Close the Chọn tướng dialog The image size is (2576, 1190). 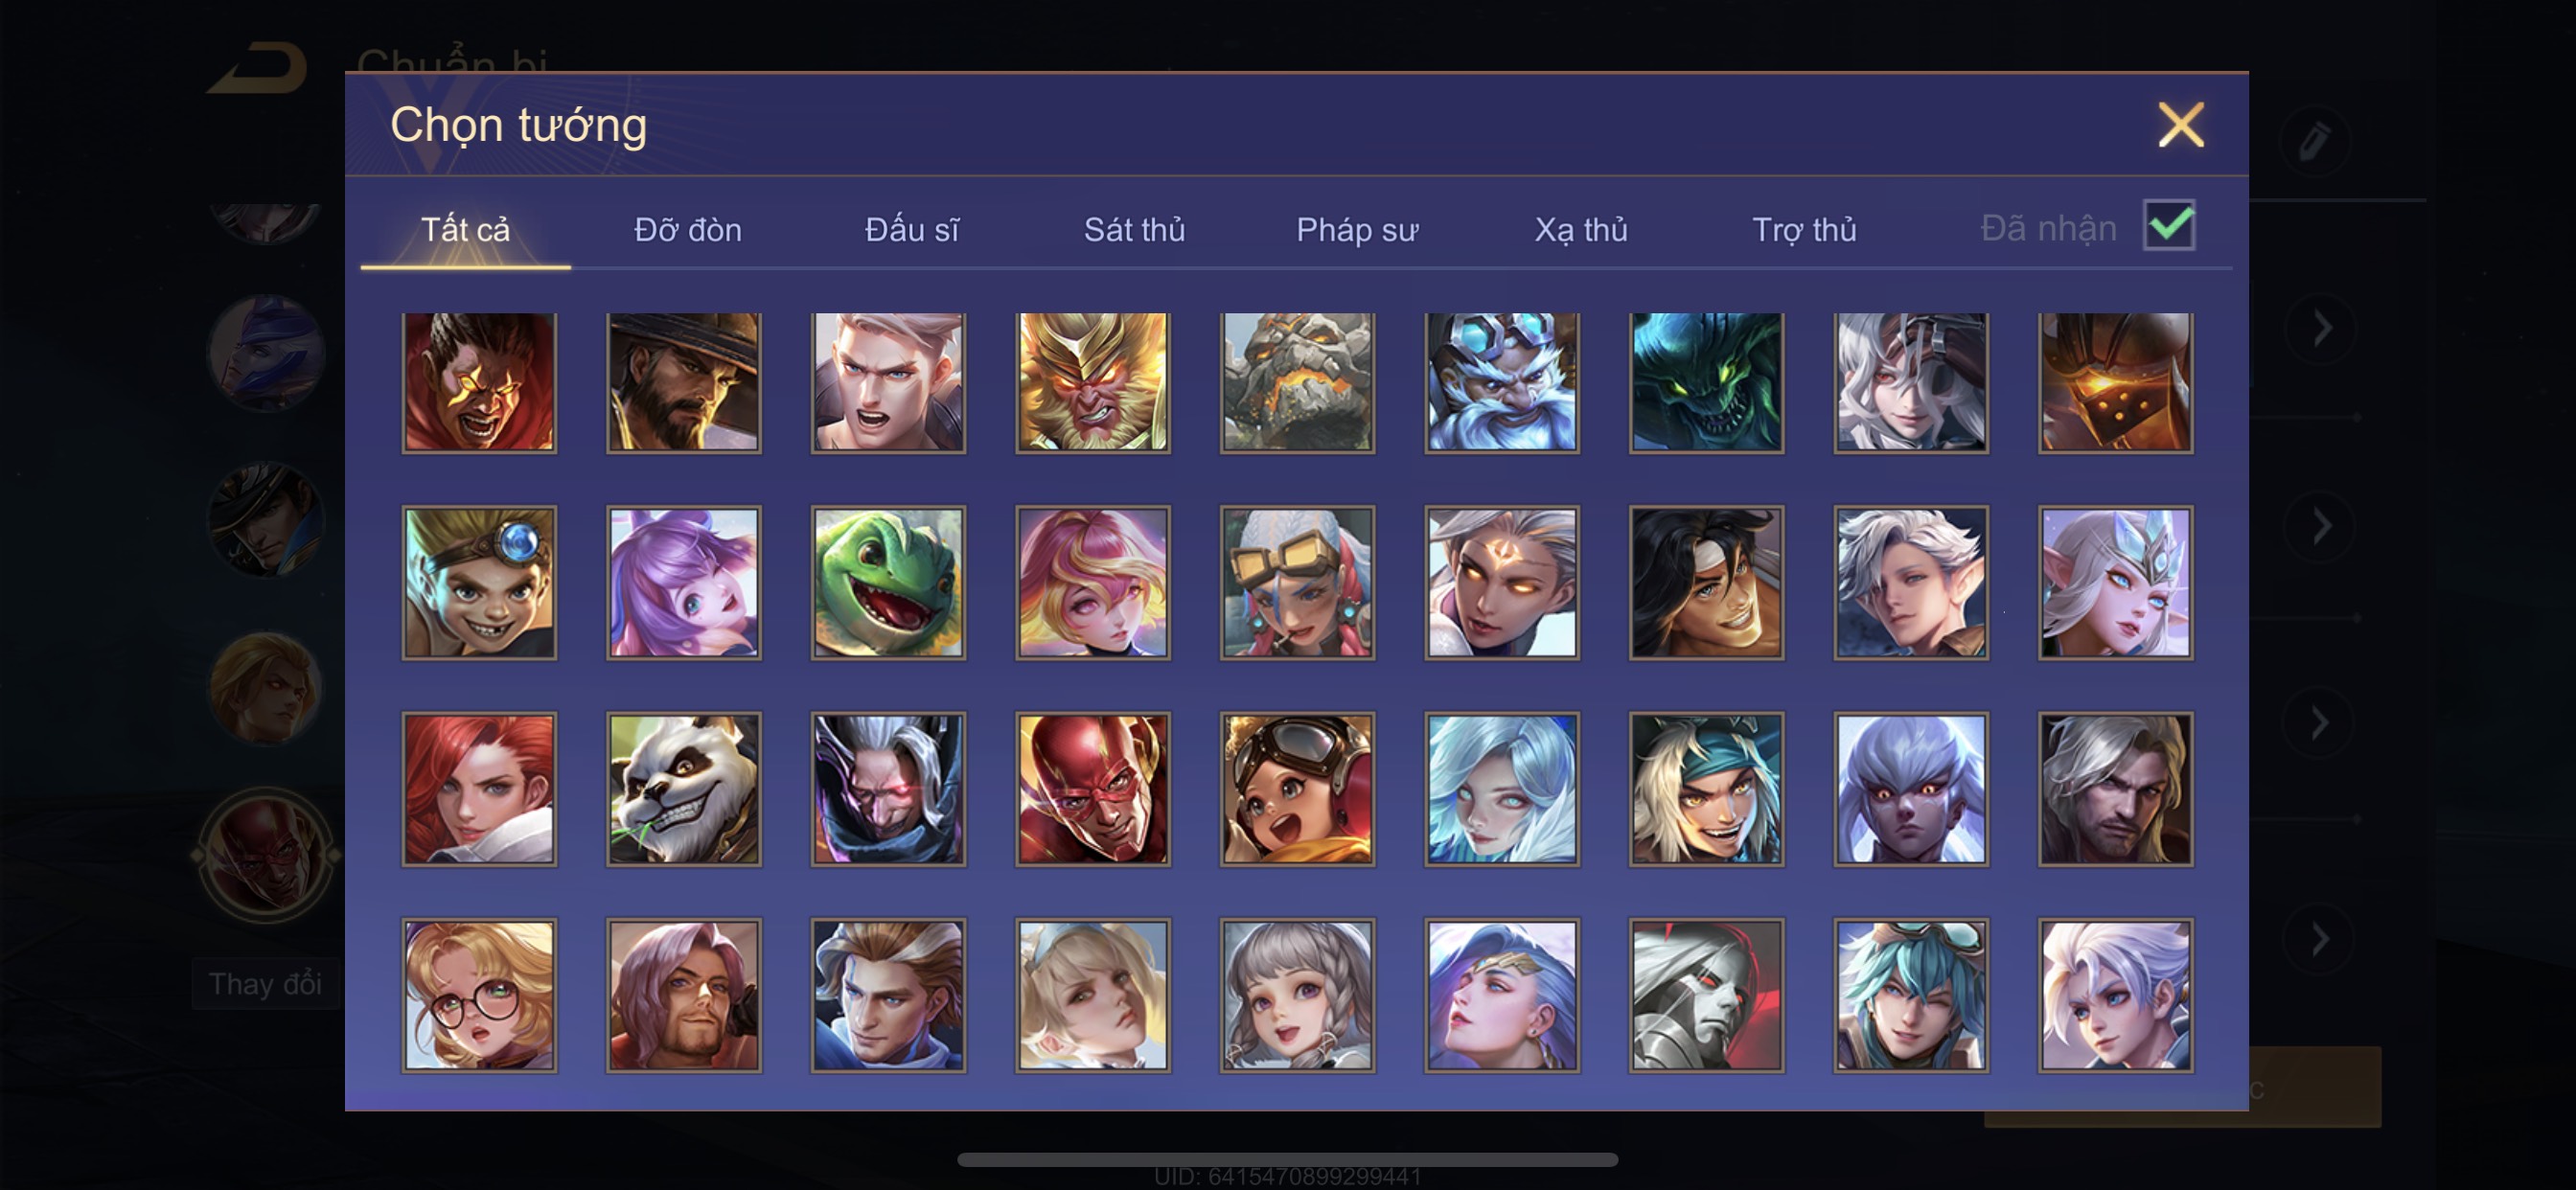pyautogui.click(x=2181, y=125)
